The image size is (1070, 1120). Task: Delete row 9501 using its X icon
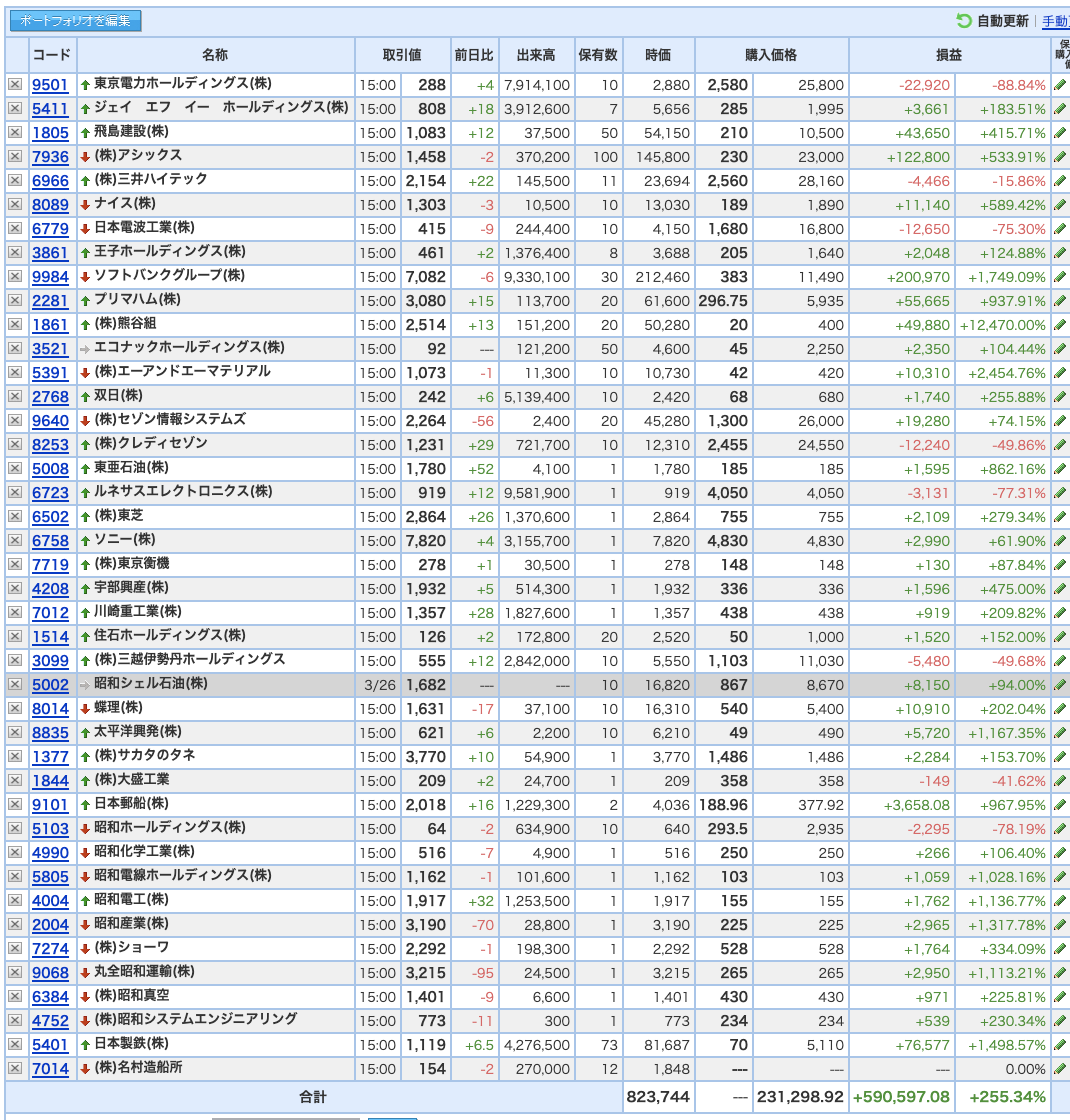(x=15, y=84)
